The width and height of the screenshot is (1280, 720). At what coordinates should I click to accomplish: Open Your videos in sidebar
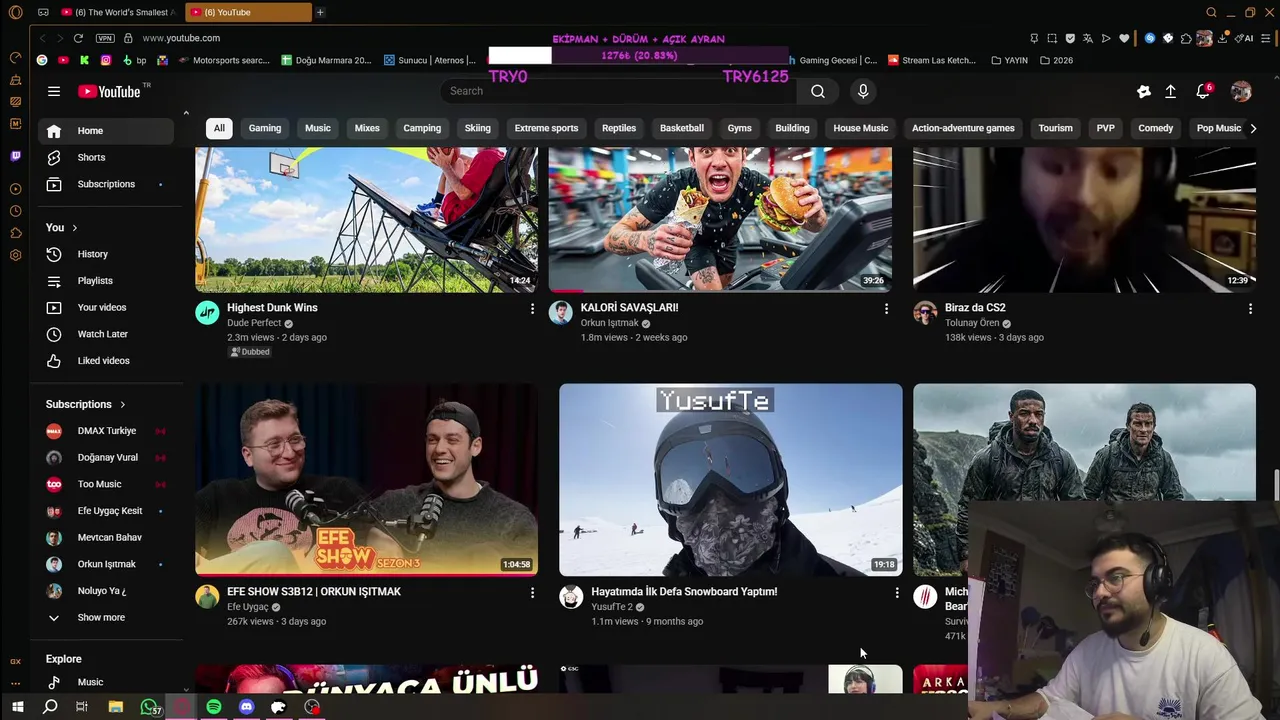(106, 307)
